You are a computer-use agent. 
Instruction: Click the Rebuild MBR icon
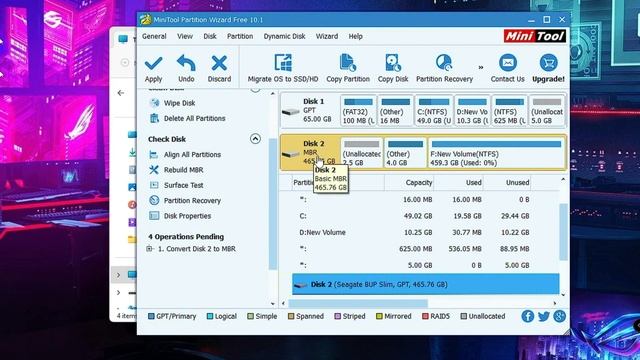154,170
